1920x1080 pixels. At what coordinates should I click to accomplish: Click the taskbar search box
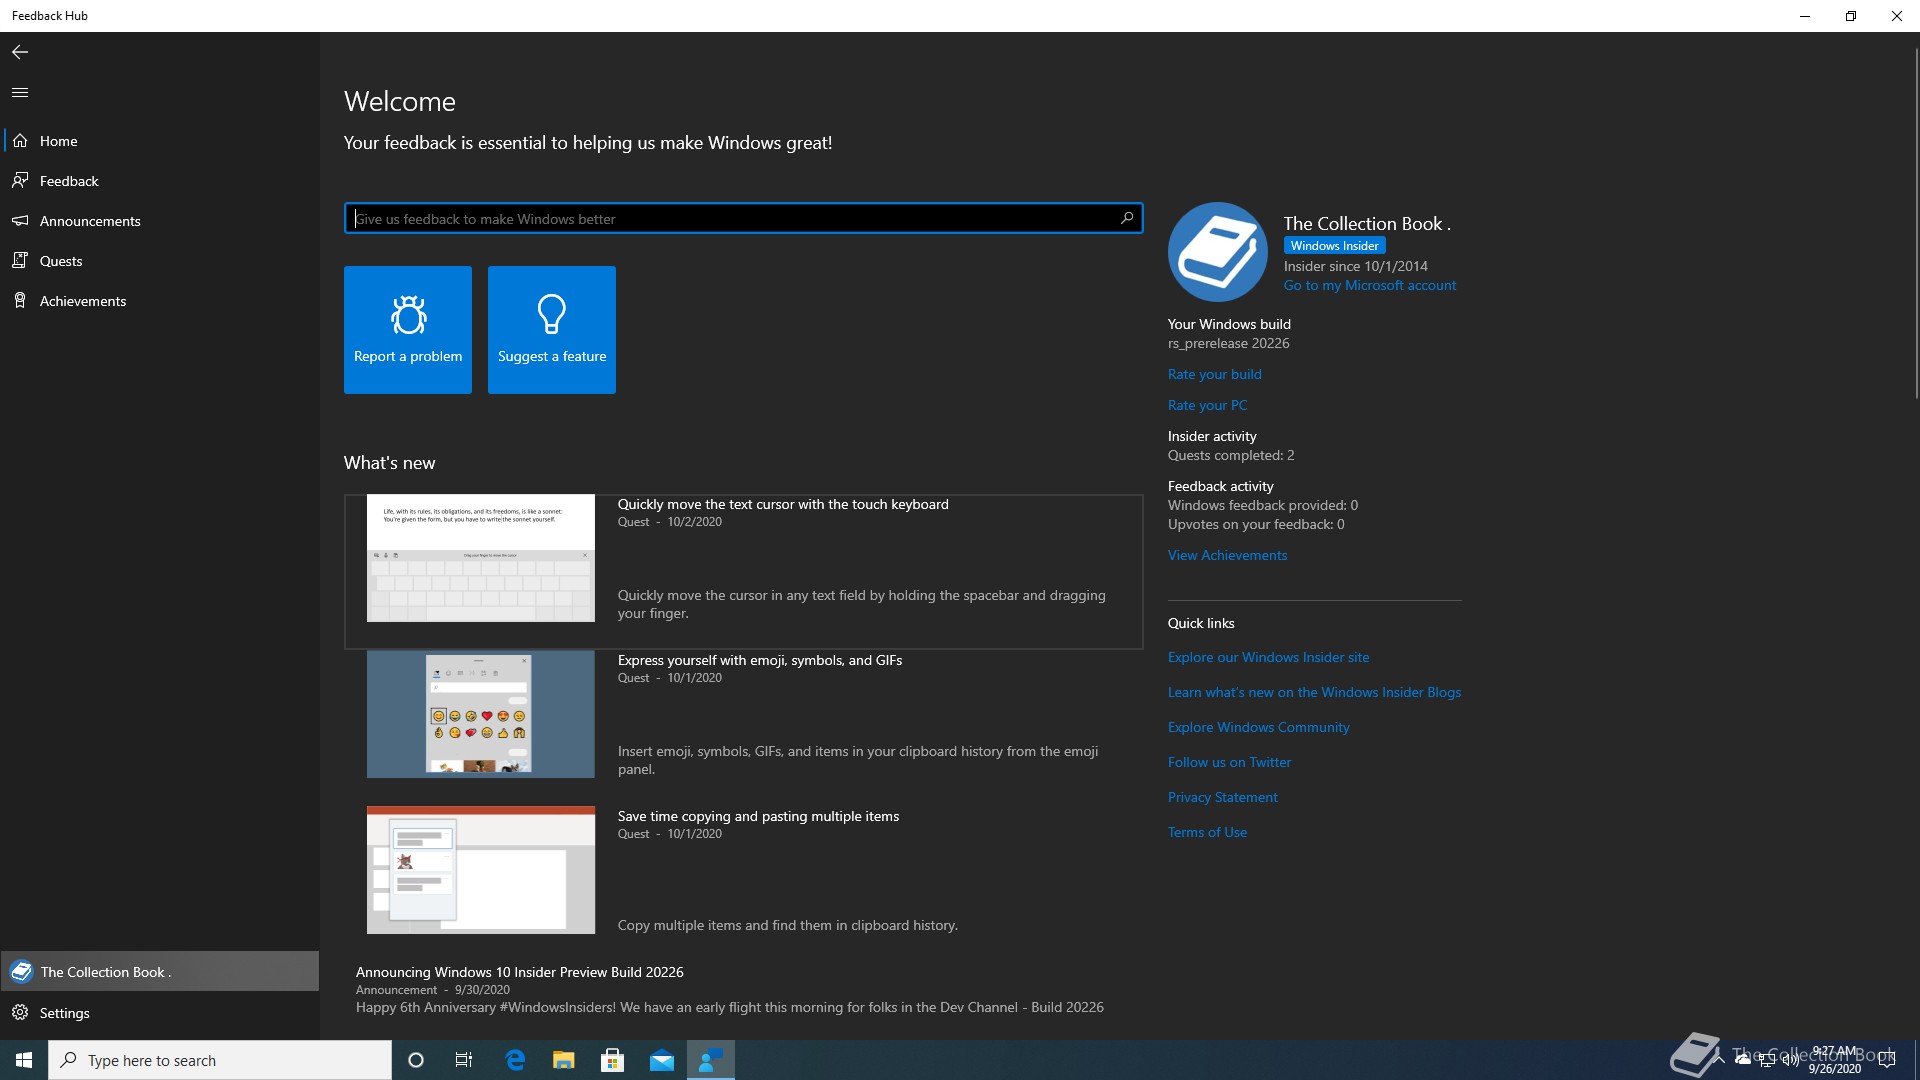[220, 1060]
